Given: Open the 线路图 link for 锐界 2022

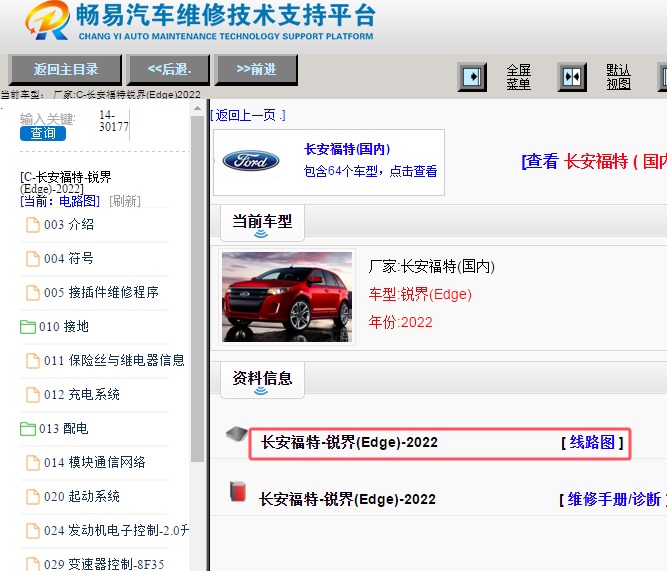Looking at the screenshot, I should click(593, 443).
